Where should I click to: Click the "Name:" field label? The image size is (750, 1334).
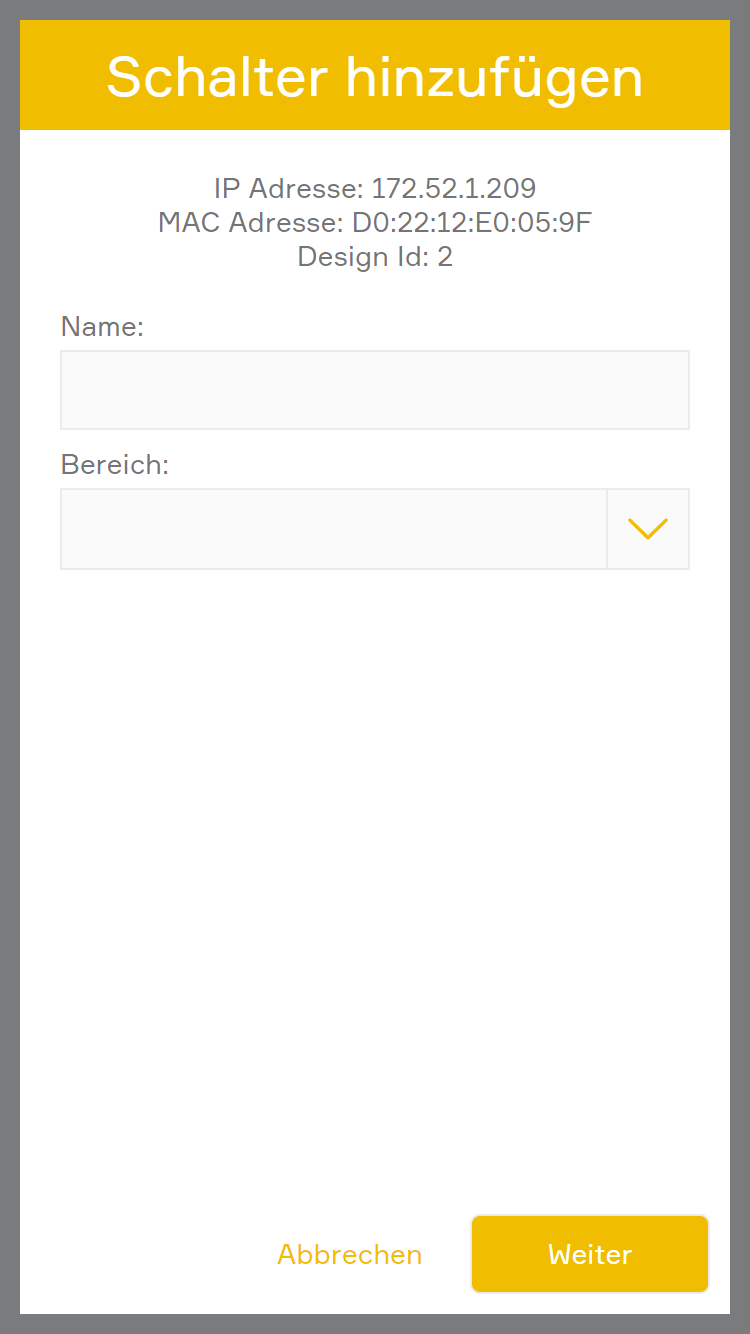click(x=102, y=327)
